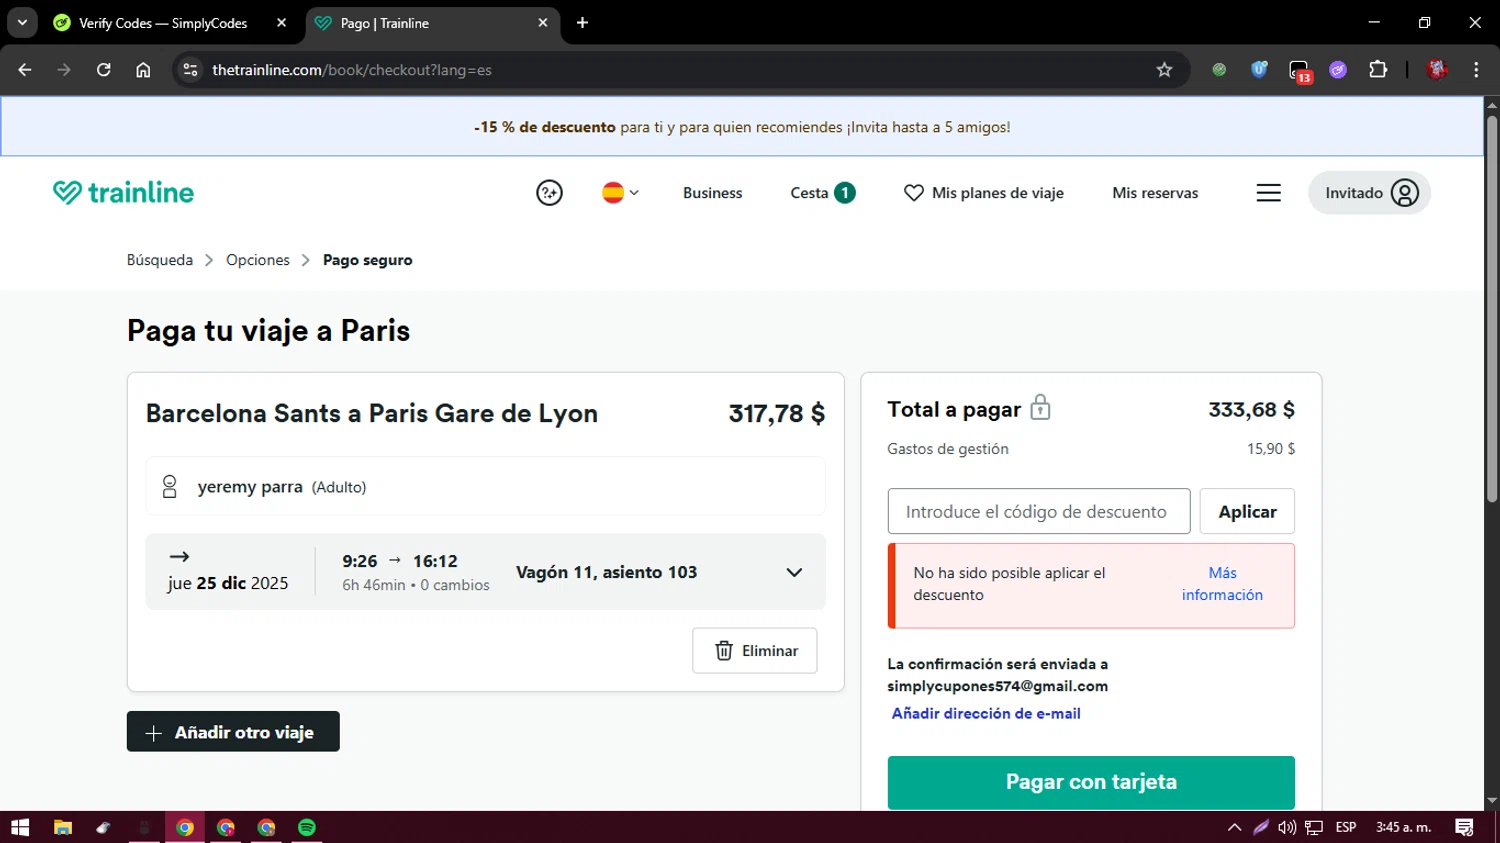Bookmark this page with star icon

tap(1164, 70)
